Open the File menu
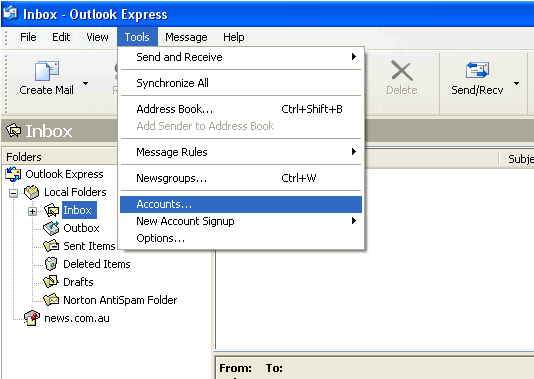 click(28, 37)
